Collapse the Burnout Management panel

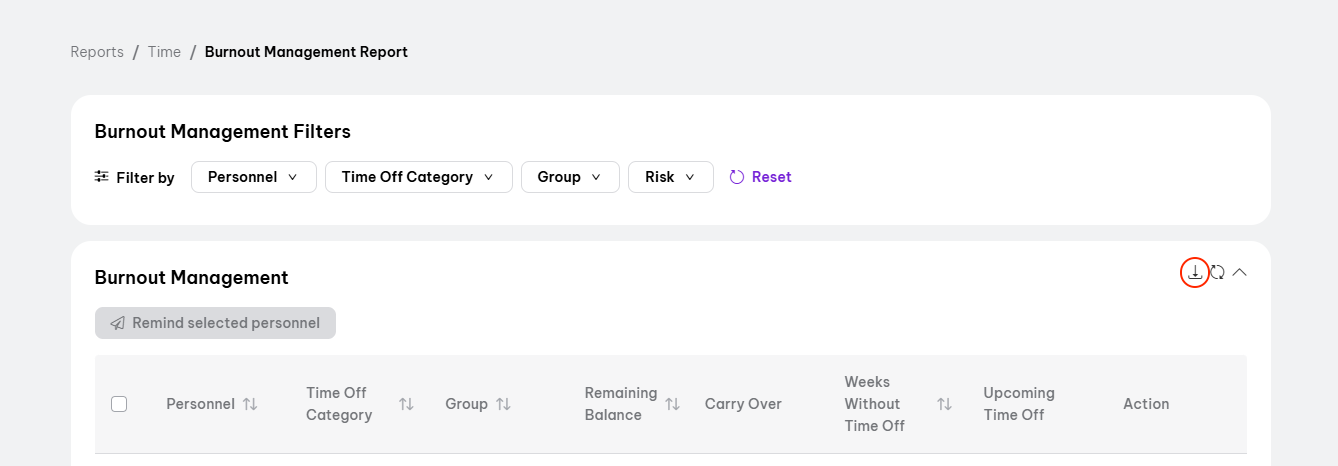coord(1240,272)
